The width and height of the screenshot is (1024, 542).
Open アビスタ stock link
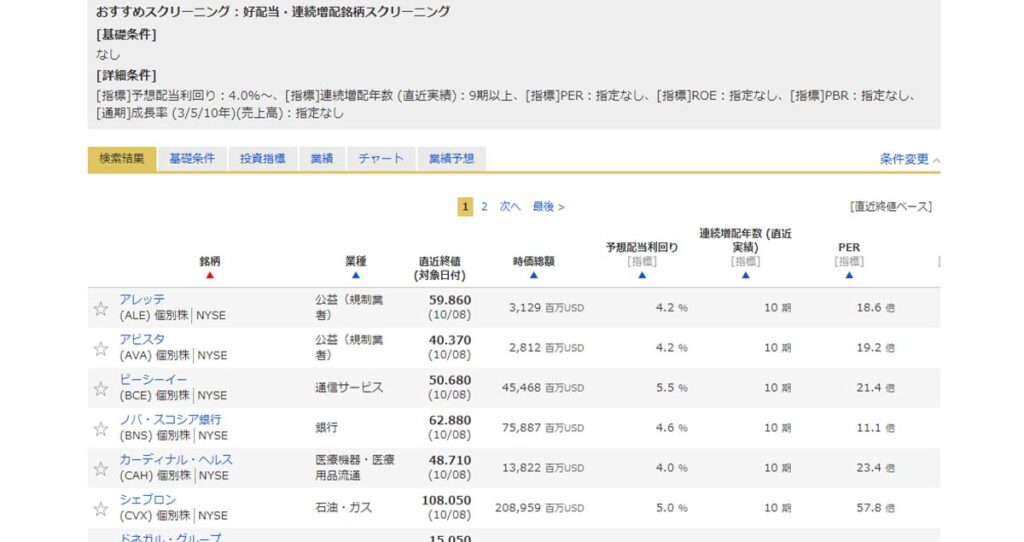[142, 340]
